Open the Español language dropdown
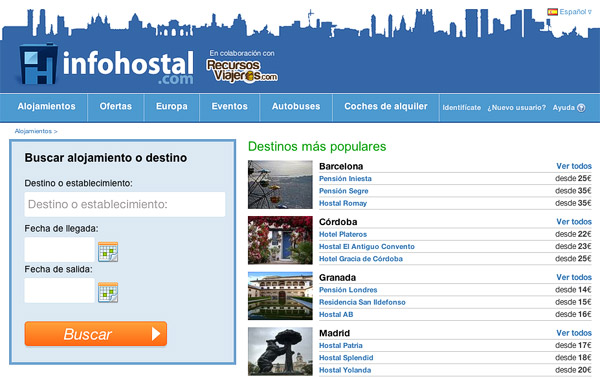This screenshot has height=379, width=600. pyautogui.click(x=575, y=12)
